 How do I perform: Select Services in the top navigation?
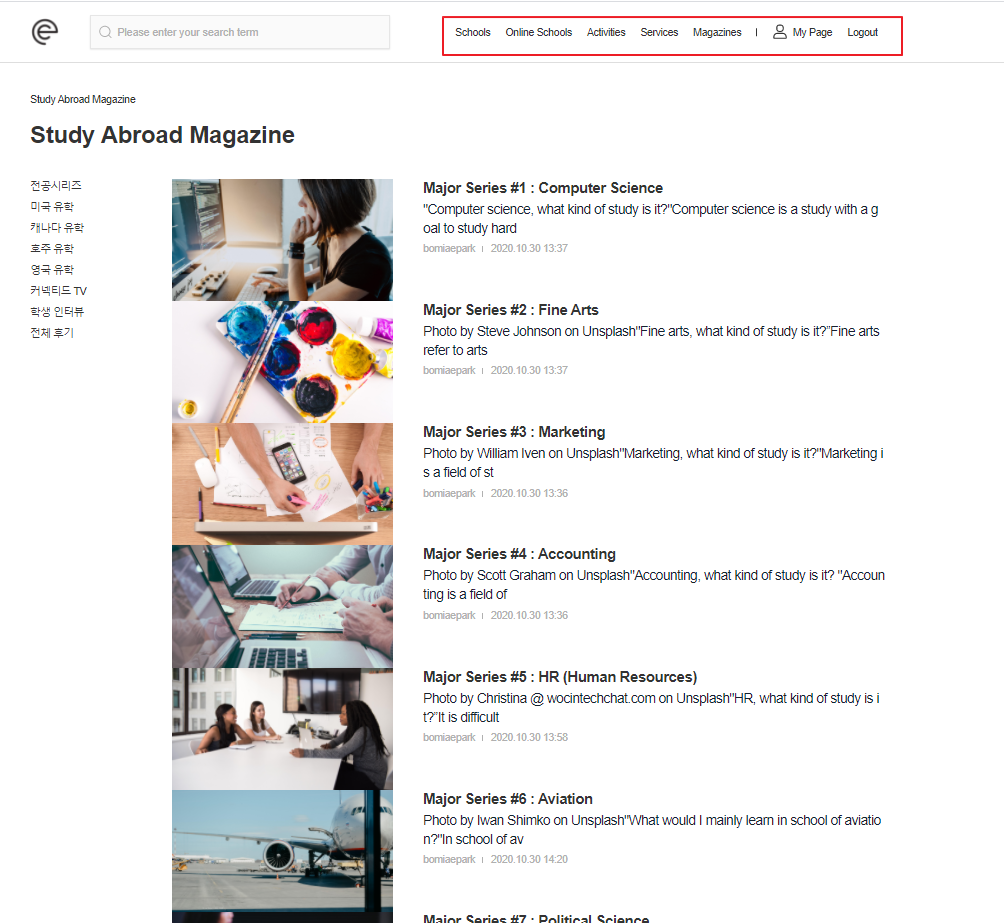click(659, 32)
